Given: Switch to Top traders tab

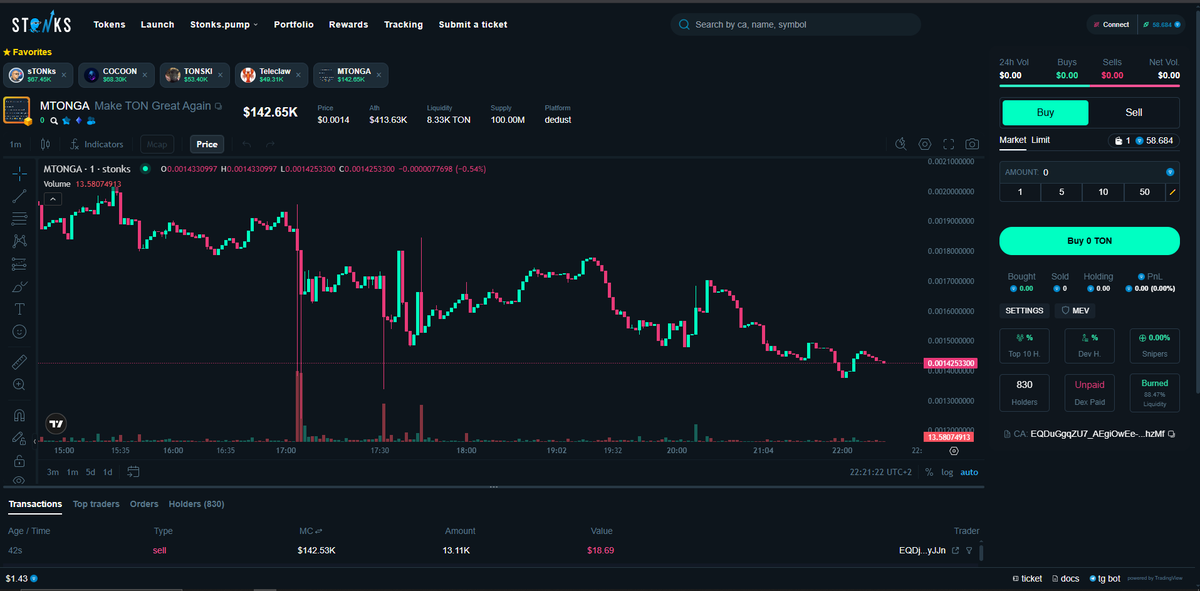Looking at the screenshot, I should [96, 504].
